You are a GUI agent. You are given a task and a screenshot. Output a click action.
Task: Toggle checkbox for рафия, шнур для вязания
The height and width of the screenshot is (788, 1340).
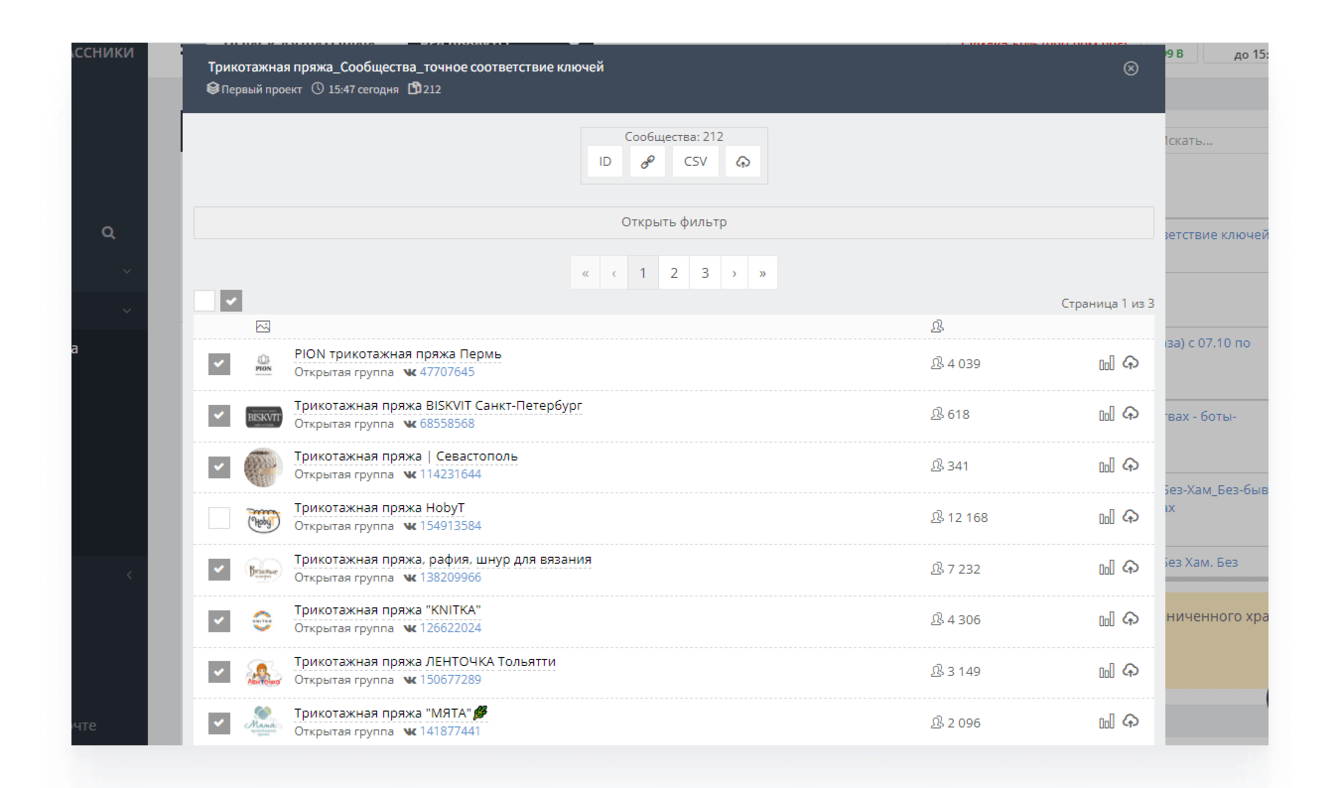coord(219,569)
